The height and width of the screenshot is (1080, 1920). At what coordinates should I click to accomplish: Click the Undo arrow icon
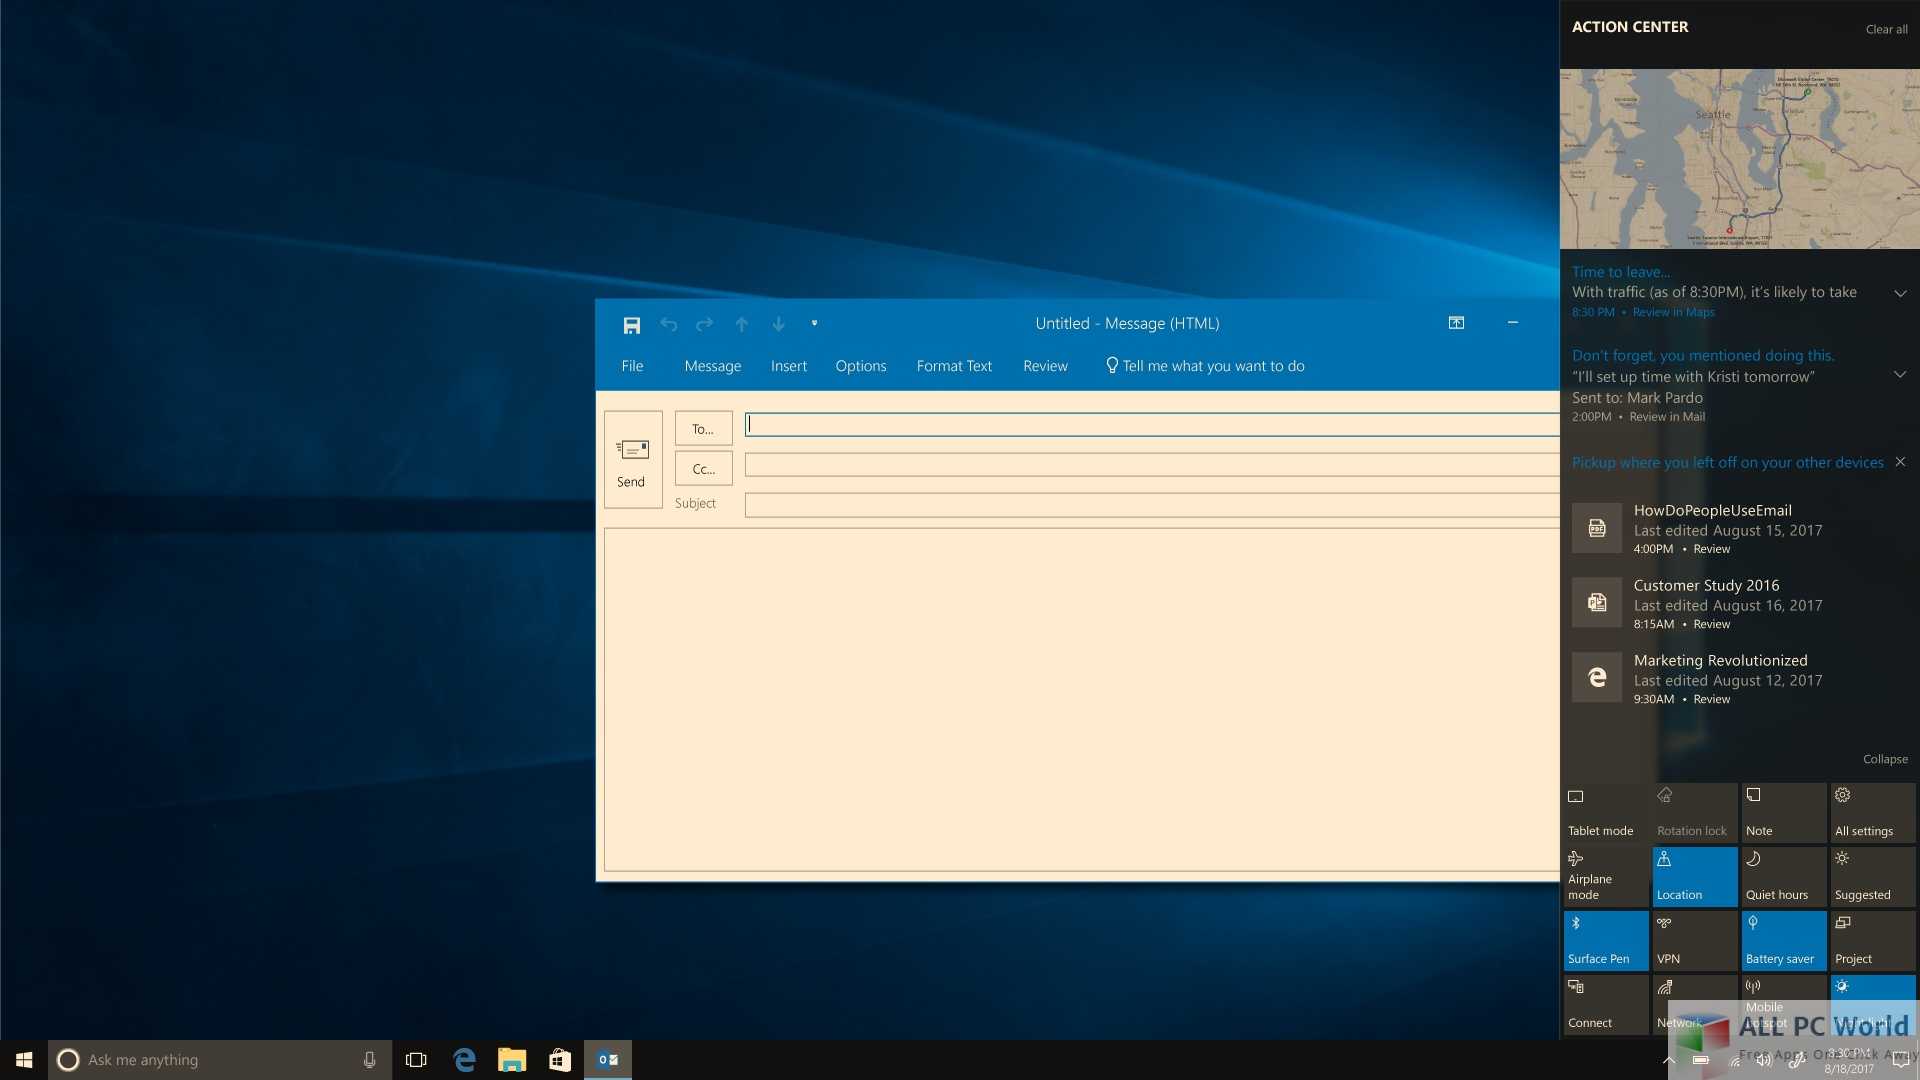click(x=668, y=324)
